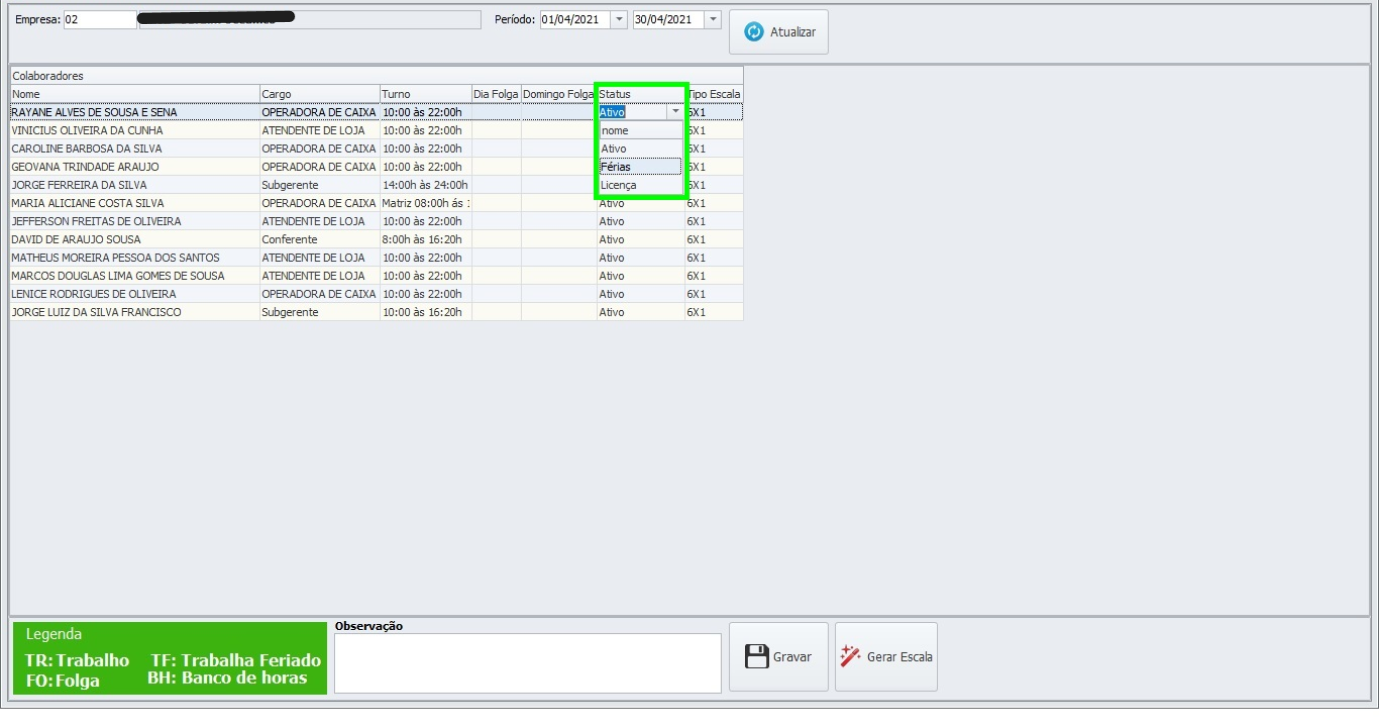
Task: Open the period start date dropdown
Action: (x=618, y=20)
